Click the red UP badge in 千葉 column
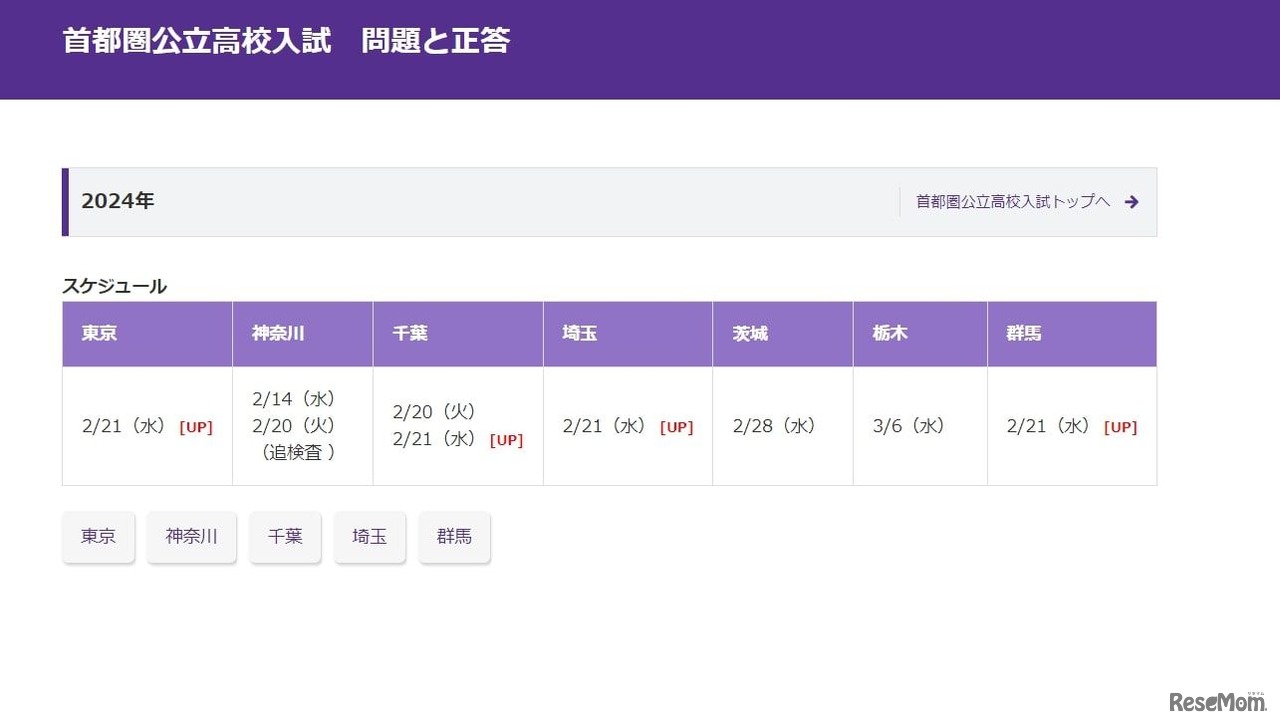Image resolution: width=1280 pixels, height=725 pixels. (506, 441)
